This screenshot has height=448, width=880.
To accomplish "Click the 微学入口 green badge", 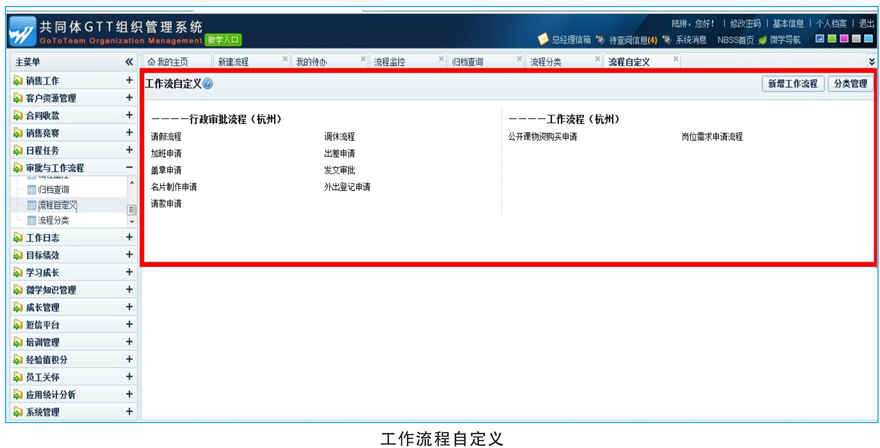I will pyautogui.click(x=224, y=40).
